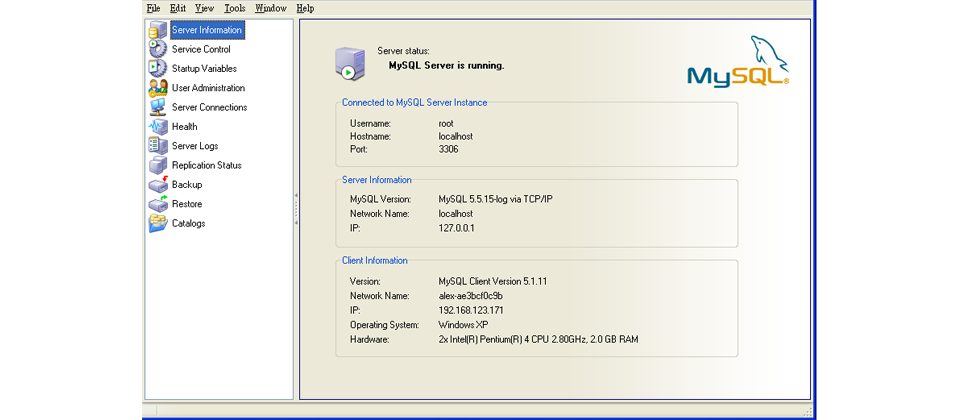Open User Administration via its users icon
The height and width of the screenshot is (420, 960).
pos(158,88)
